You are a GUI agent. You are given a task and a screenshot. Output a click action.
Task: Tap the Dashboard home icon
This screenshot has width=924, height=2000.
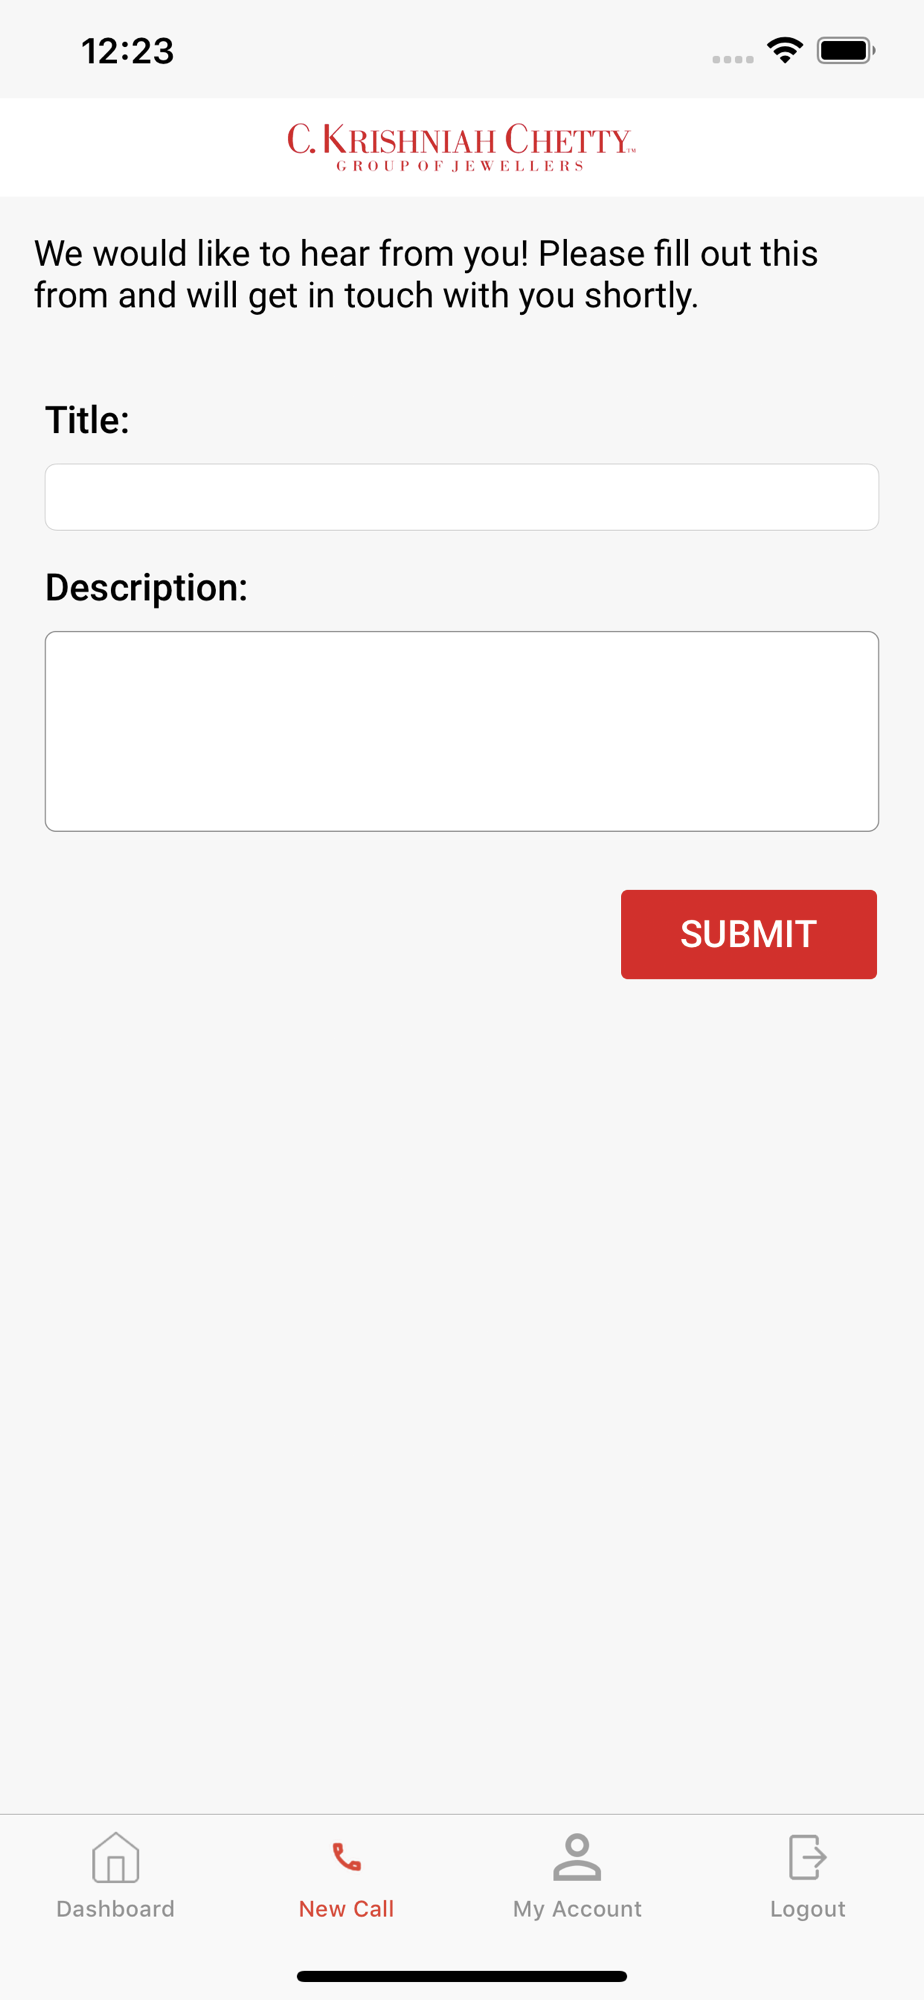point(115,1858)
